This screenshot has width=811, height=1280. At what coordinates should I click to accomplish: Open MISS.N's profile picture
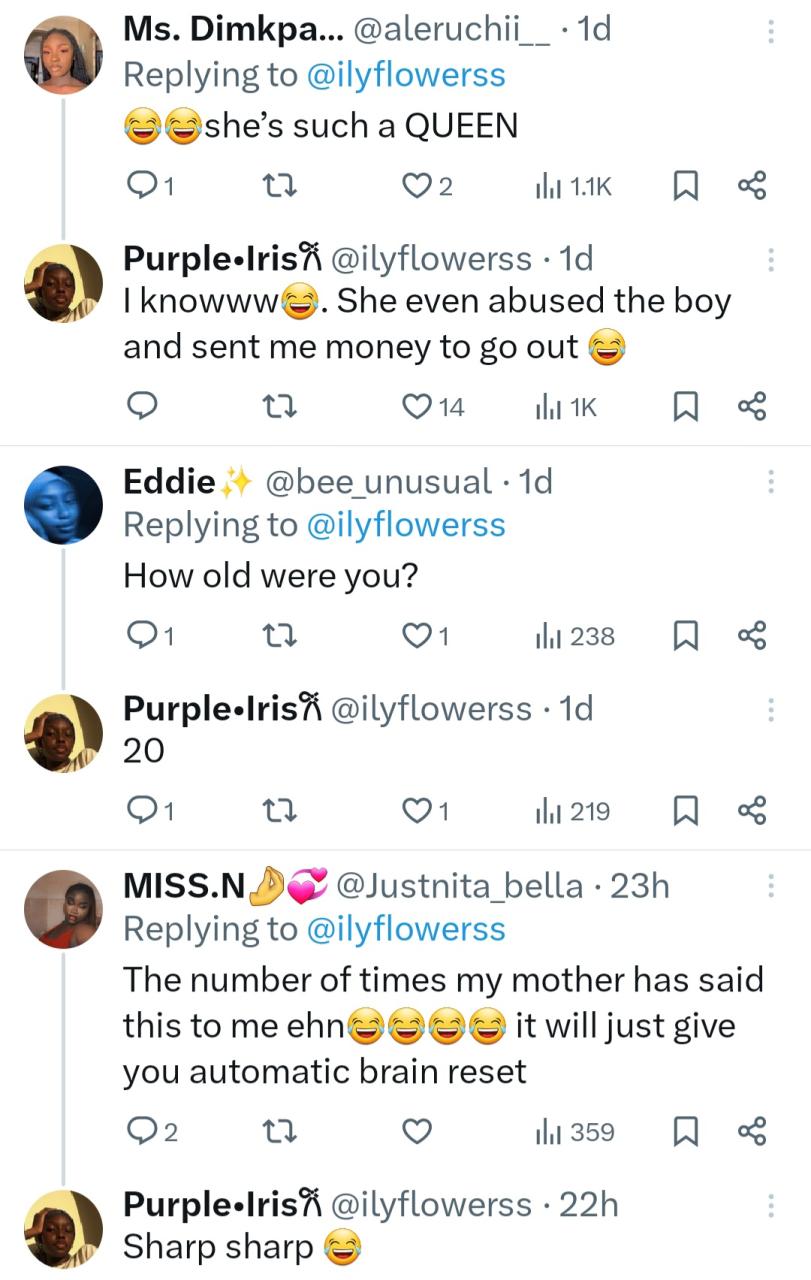[63, 908]
